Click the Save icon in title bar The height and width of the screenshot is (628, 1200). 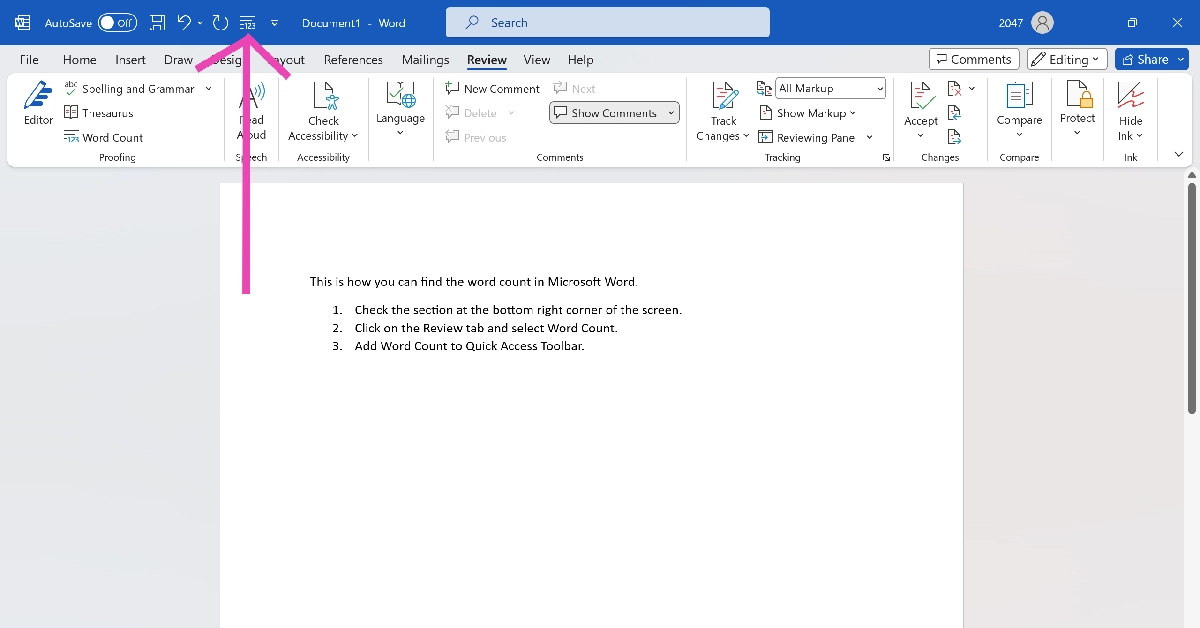(157, 22)
